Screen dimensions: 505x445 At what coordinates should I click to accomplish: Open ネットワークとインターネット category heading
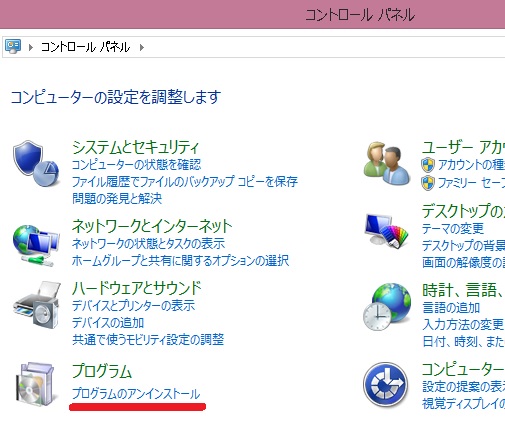pyautogui.click(x=152, y=226)
